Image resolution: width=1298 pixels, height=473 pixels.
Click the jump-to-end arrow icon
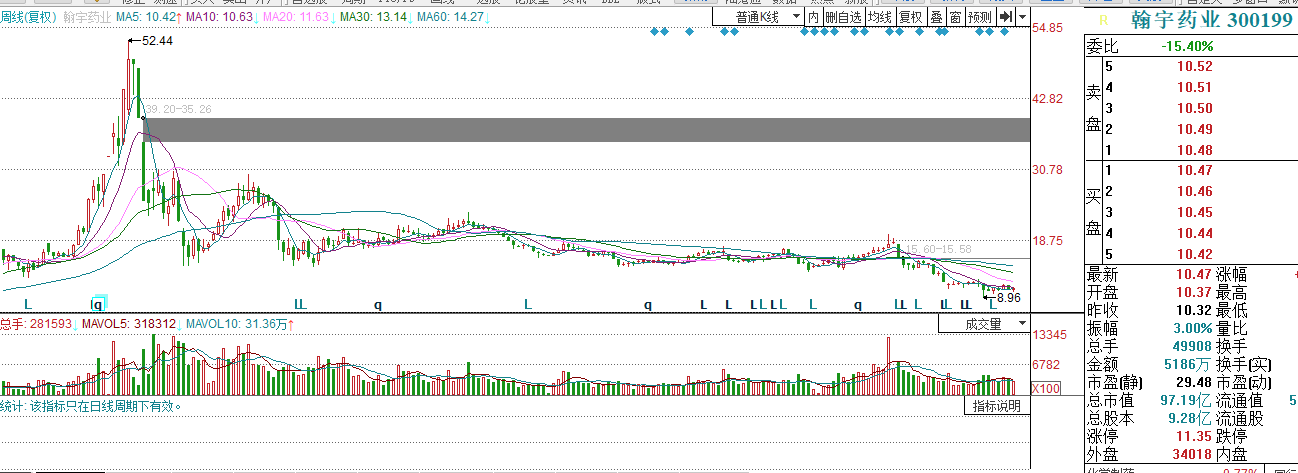click(1006, 17)
